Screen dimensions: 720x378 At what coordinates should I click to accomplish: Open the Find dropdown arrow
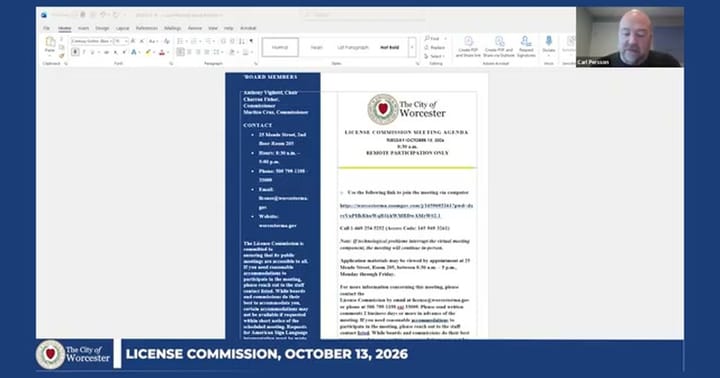click(445, 39)
